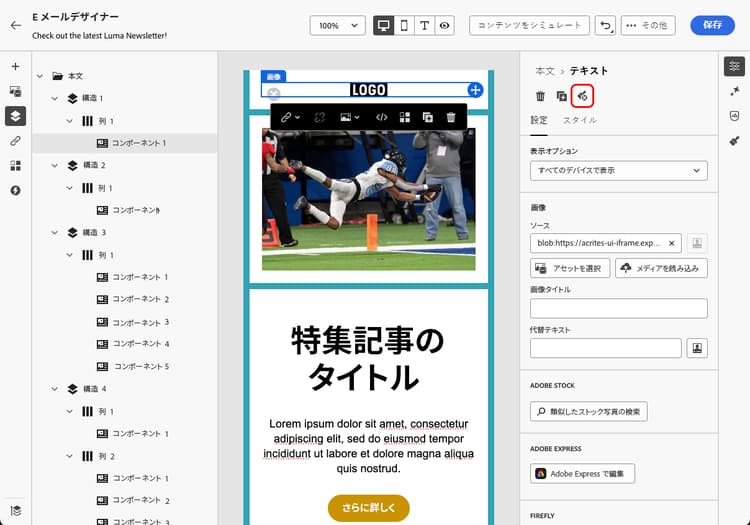Switch to the 設定 tab
Screen dimensions: 750x525
click(539, 120)
